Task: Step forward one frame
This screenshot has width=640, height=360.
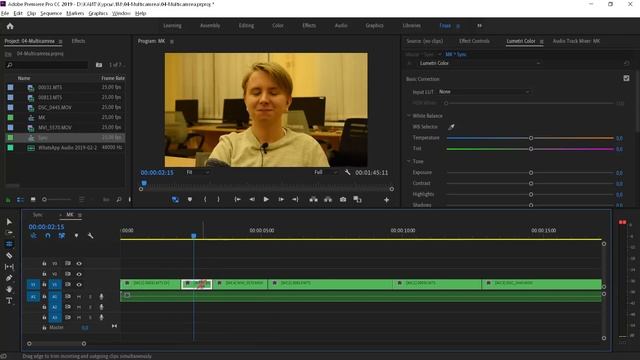Action: (x=281, y=199)
